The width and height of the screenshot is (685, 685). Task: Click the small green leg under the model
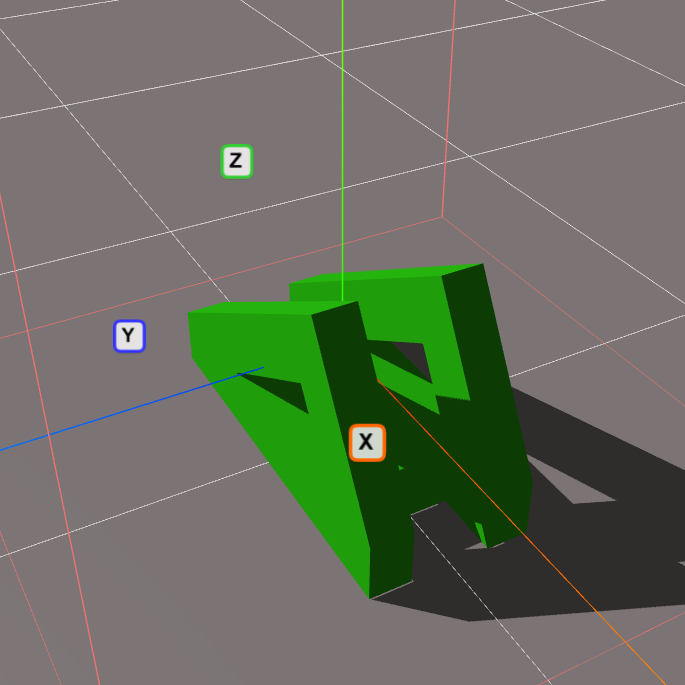pos(481,533)
